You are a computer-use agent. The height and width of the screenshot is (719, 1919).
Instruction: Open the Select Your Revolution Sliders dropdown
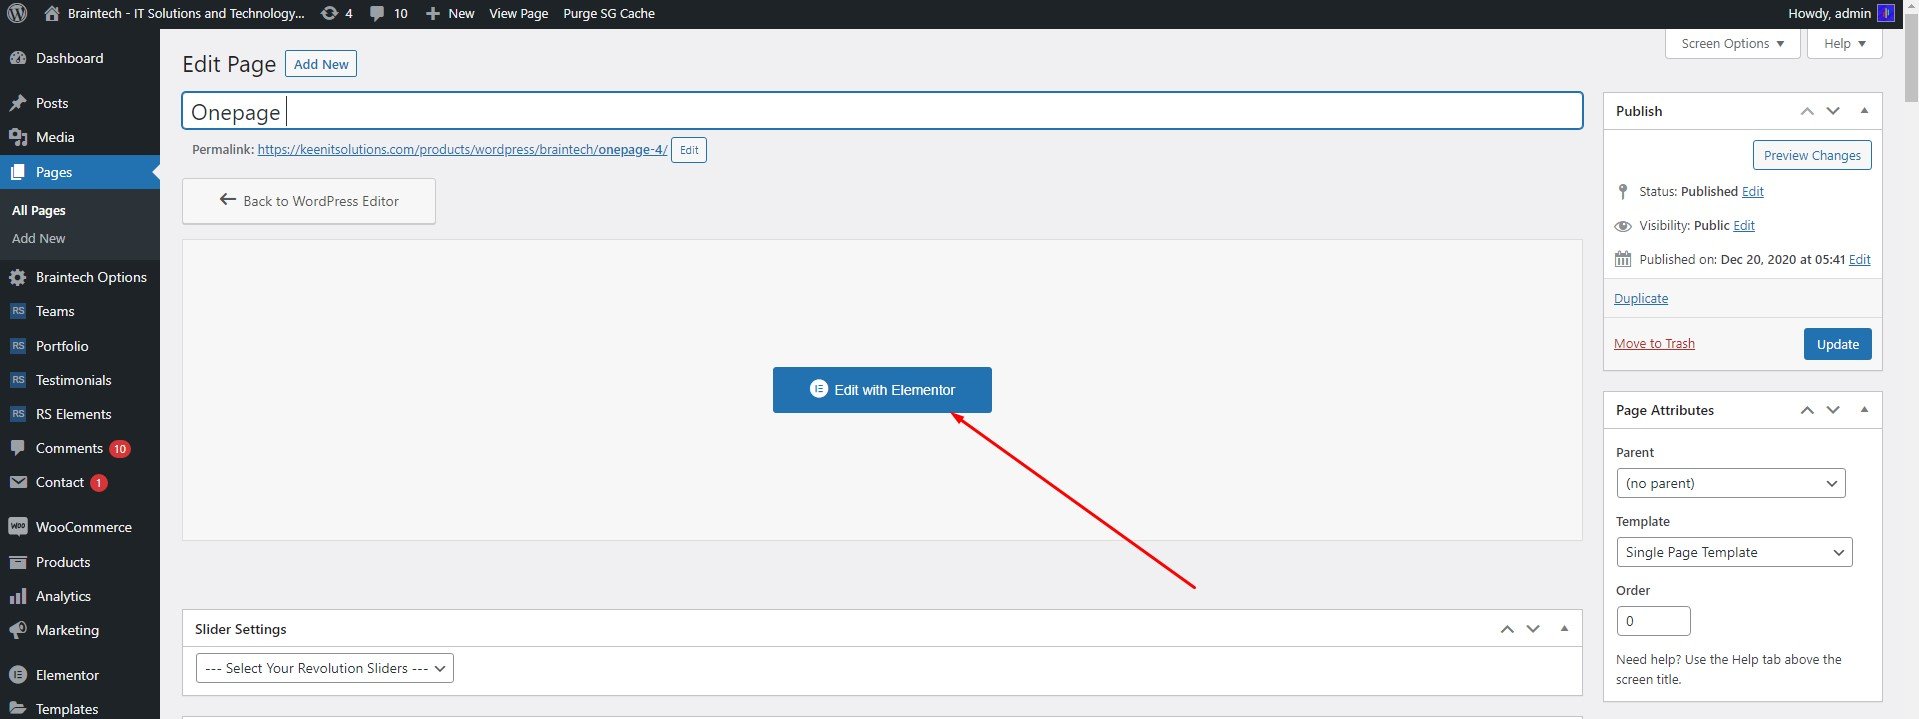[325, 668]
